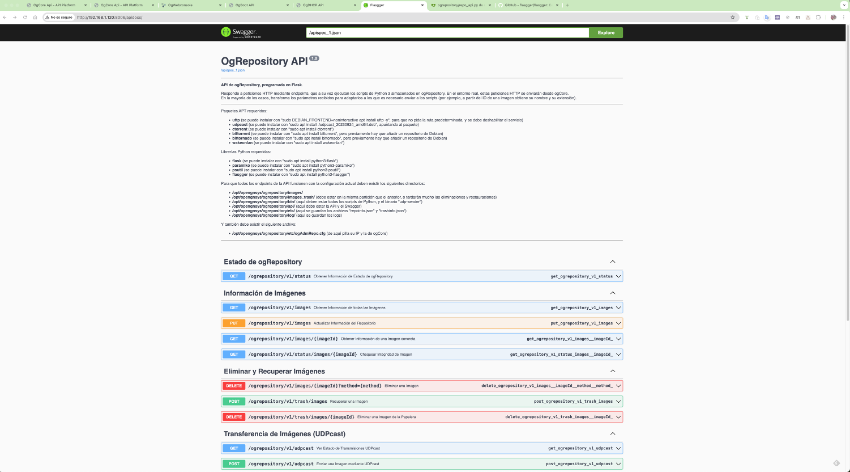
Task: Click DELETE badge for /ogrepository/v1/trash/images/{imageId}
Action: [x=233, y=416]
